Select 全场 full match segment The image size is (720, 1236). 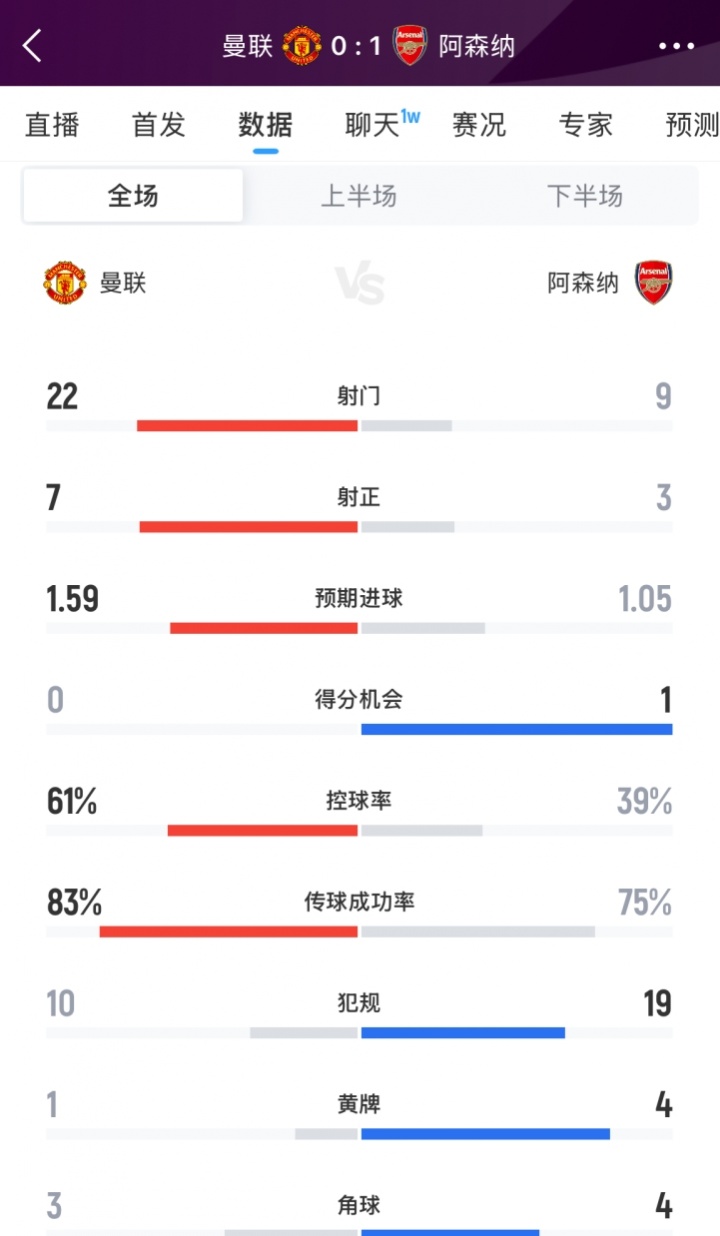click(x=133, y=195)
